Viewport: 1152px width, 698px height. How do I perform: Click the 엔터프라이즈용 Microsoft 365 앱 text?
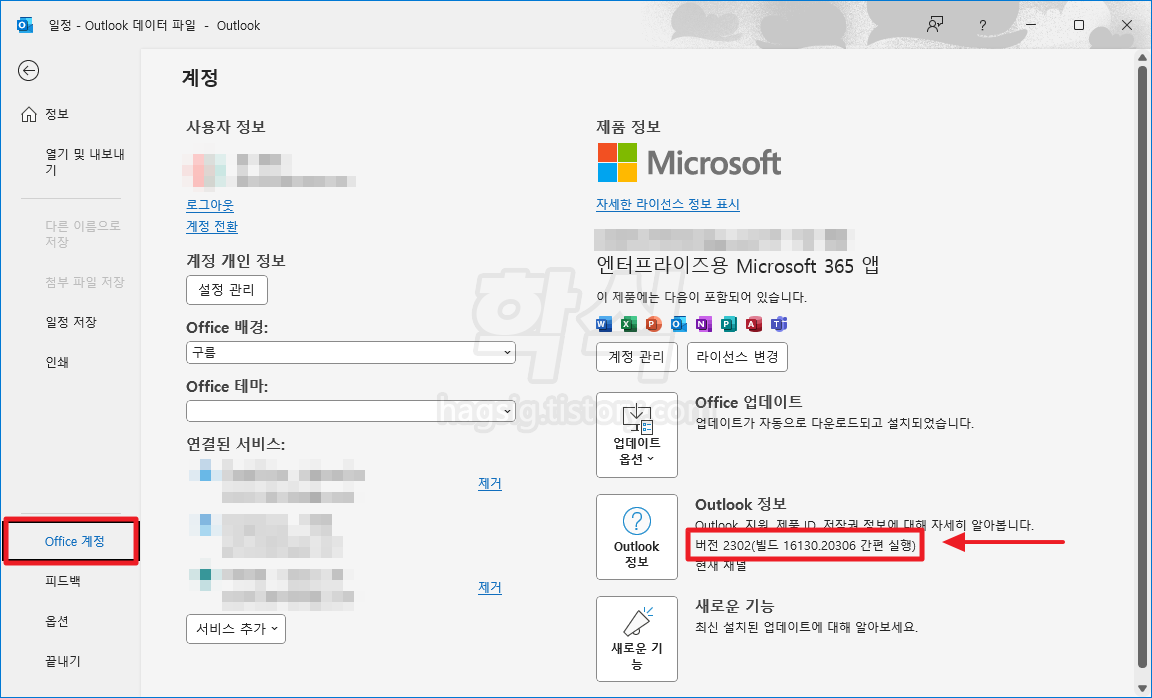[738, 265]
